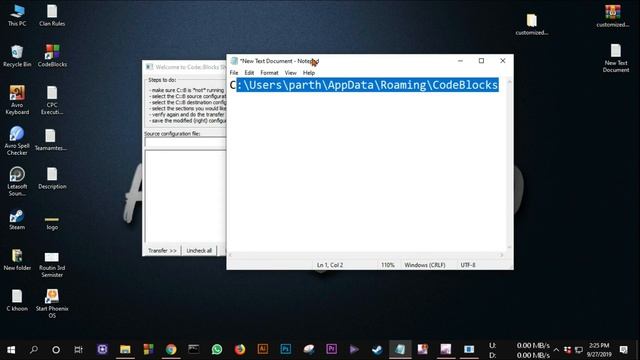640x360 pixels.
Task: Open Task View on the taskbar
Action: pos(78,349)
